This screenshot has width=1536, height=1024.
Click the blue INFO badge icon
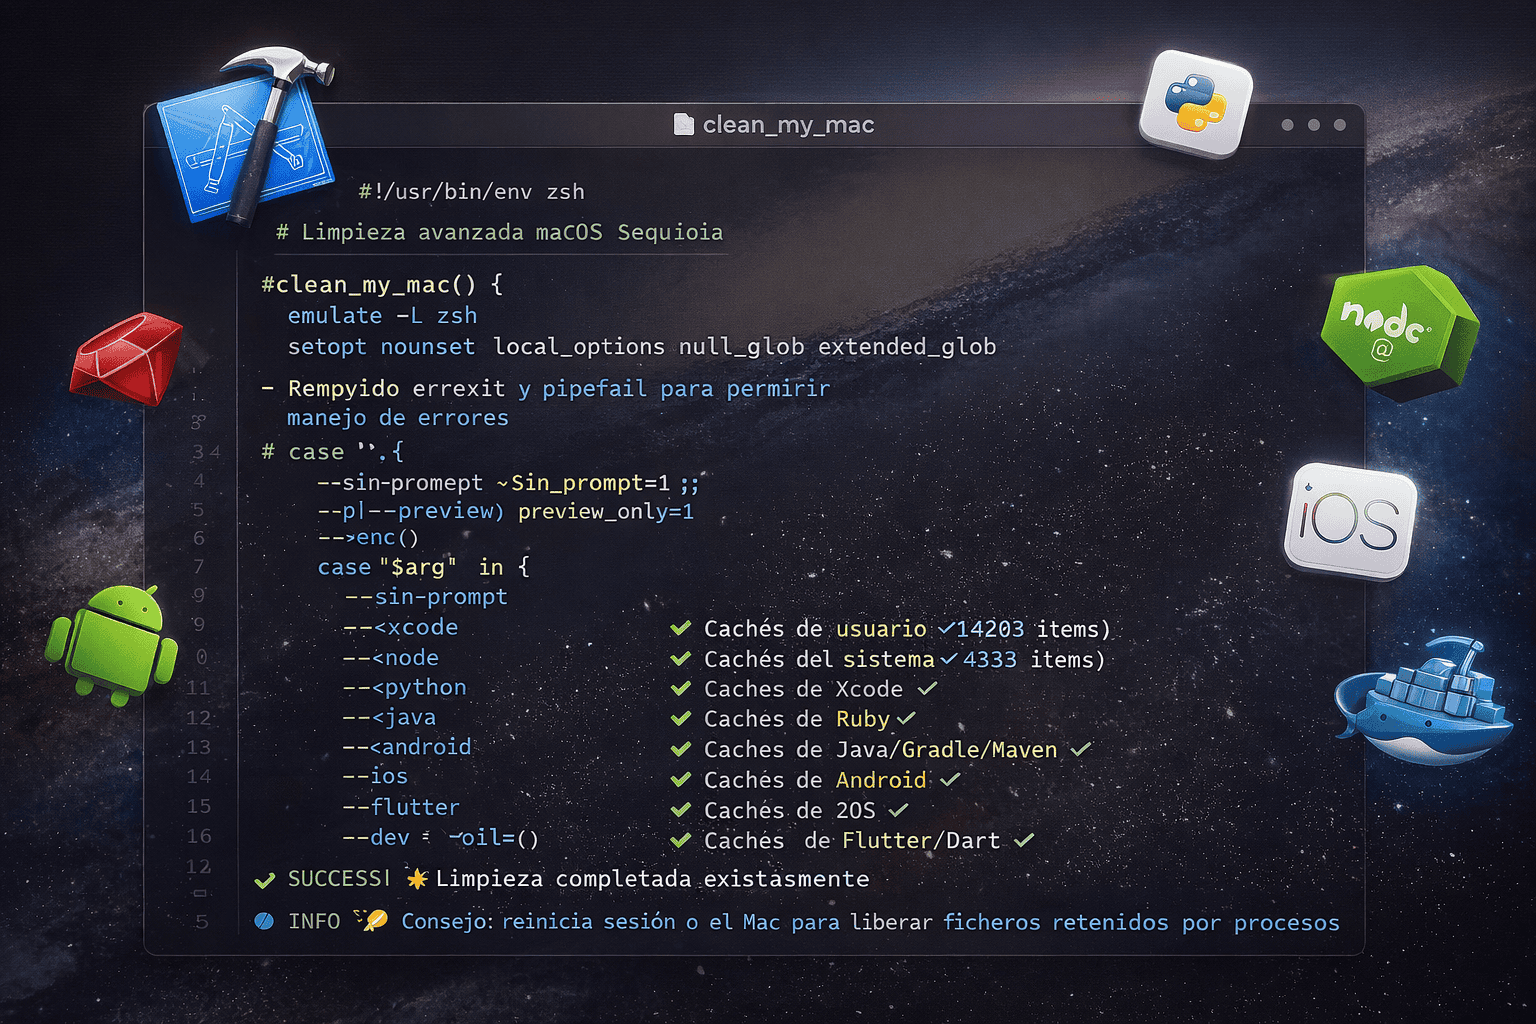(x=264, y=921)
